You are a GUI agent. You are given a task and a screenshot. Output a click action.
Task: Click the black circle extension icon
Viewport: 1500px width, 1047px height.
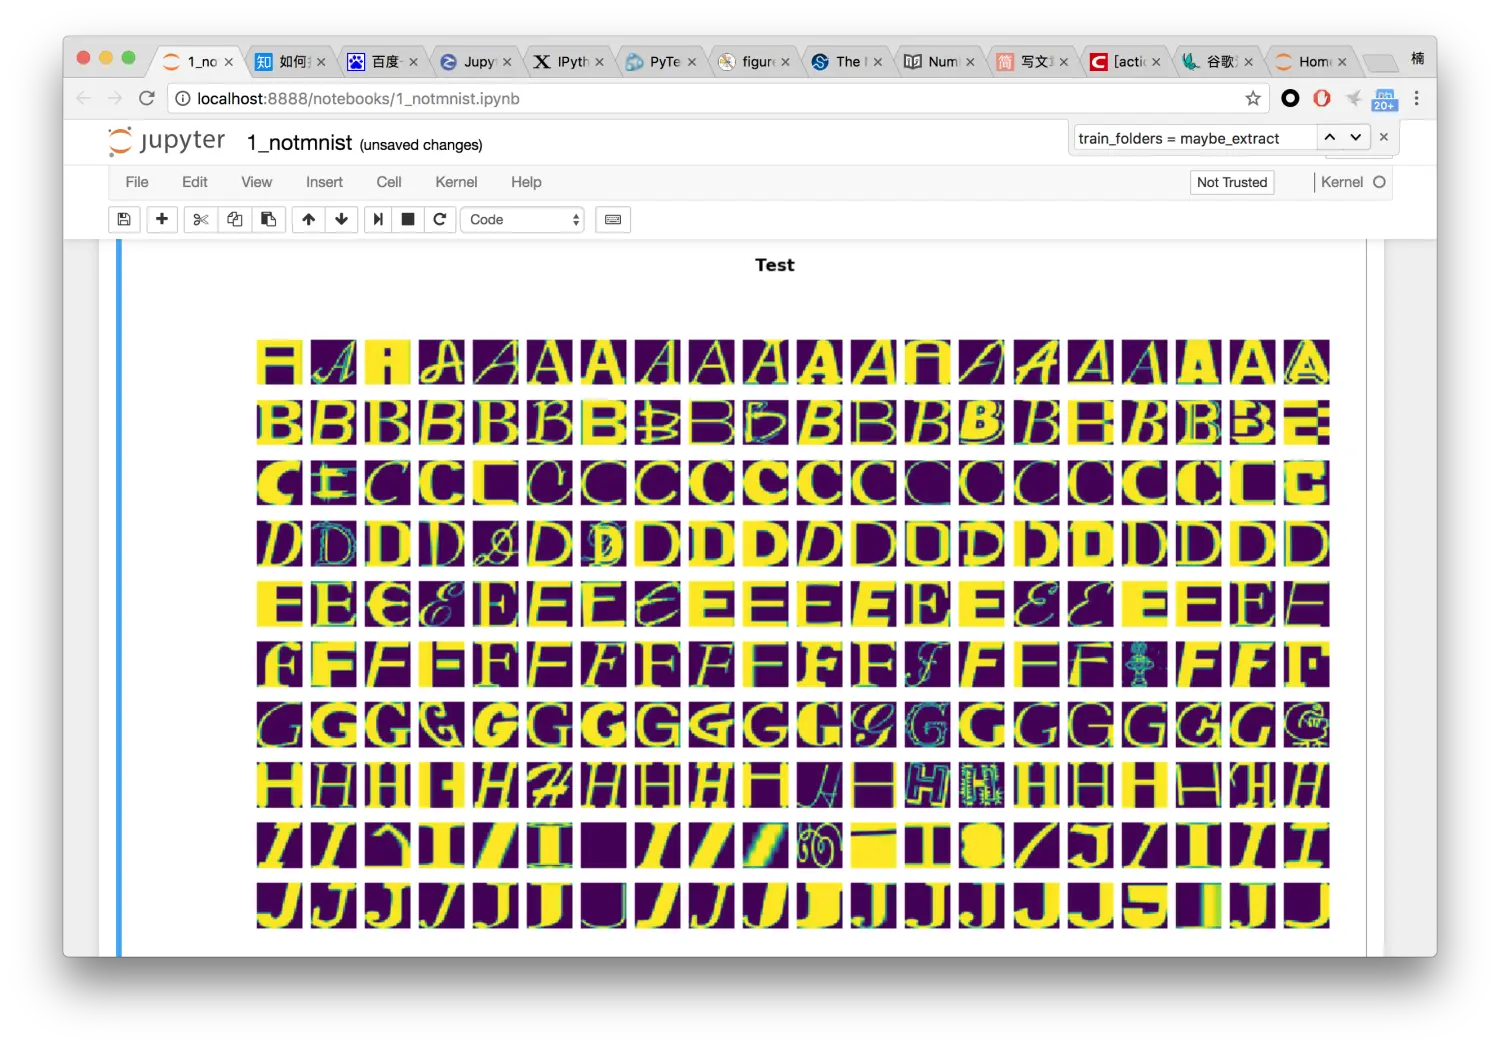click(x=1290, y=98)
